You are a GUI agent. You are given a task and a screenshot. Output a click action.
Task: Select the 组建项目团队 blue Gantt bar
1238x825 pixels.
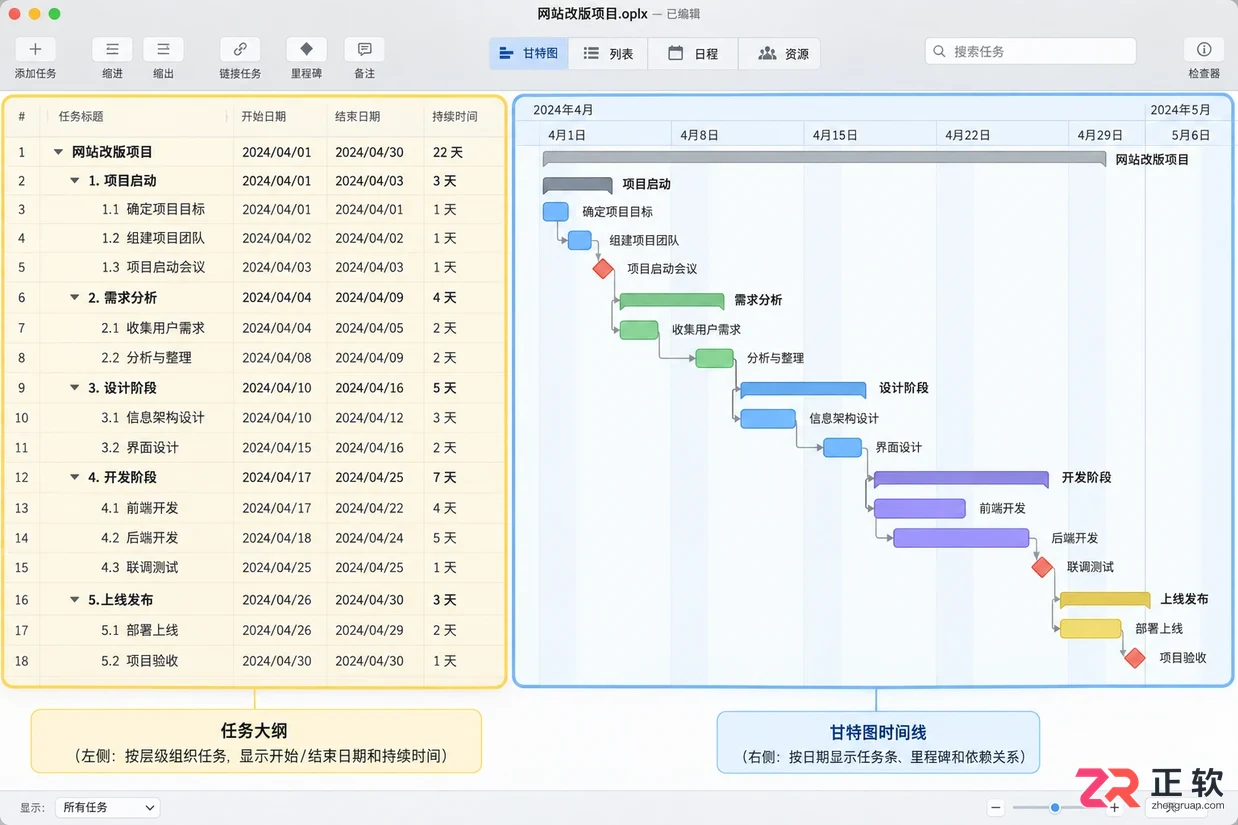click(580, 240)
